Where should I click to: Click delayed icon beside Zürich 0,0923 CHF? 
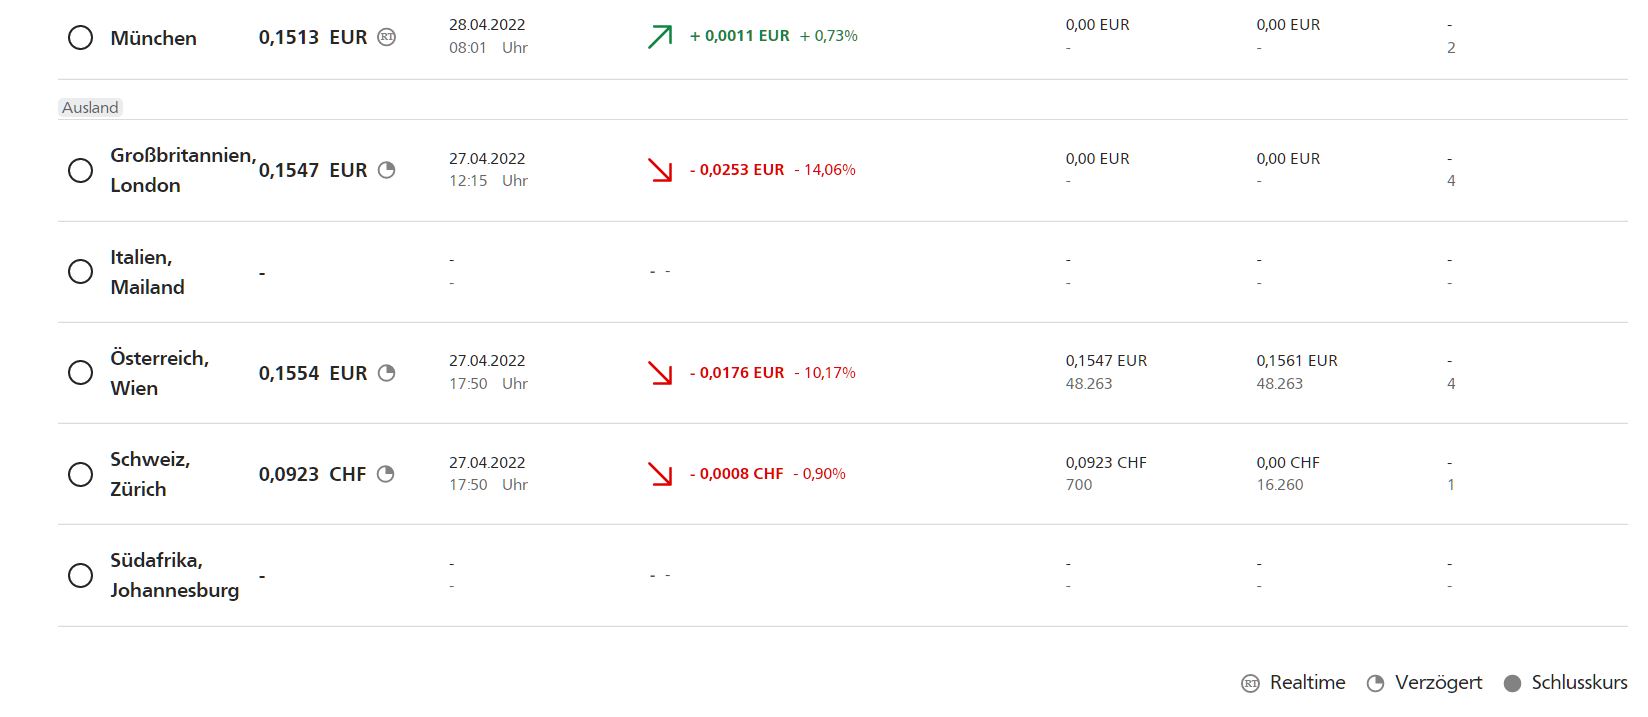[386, 474]
